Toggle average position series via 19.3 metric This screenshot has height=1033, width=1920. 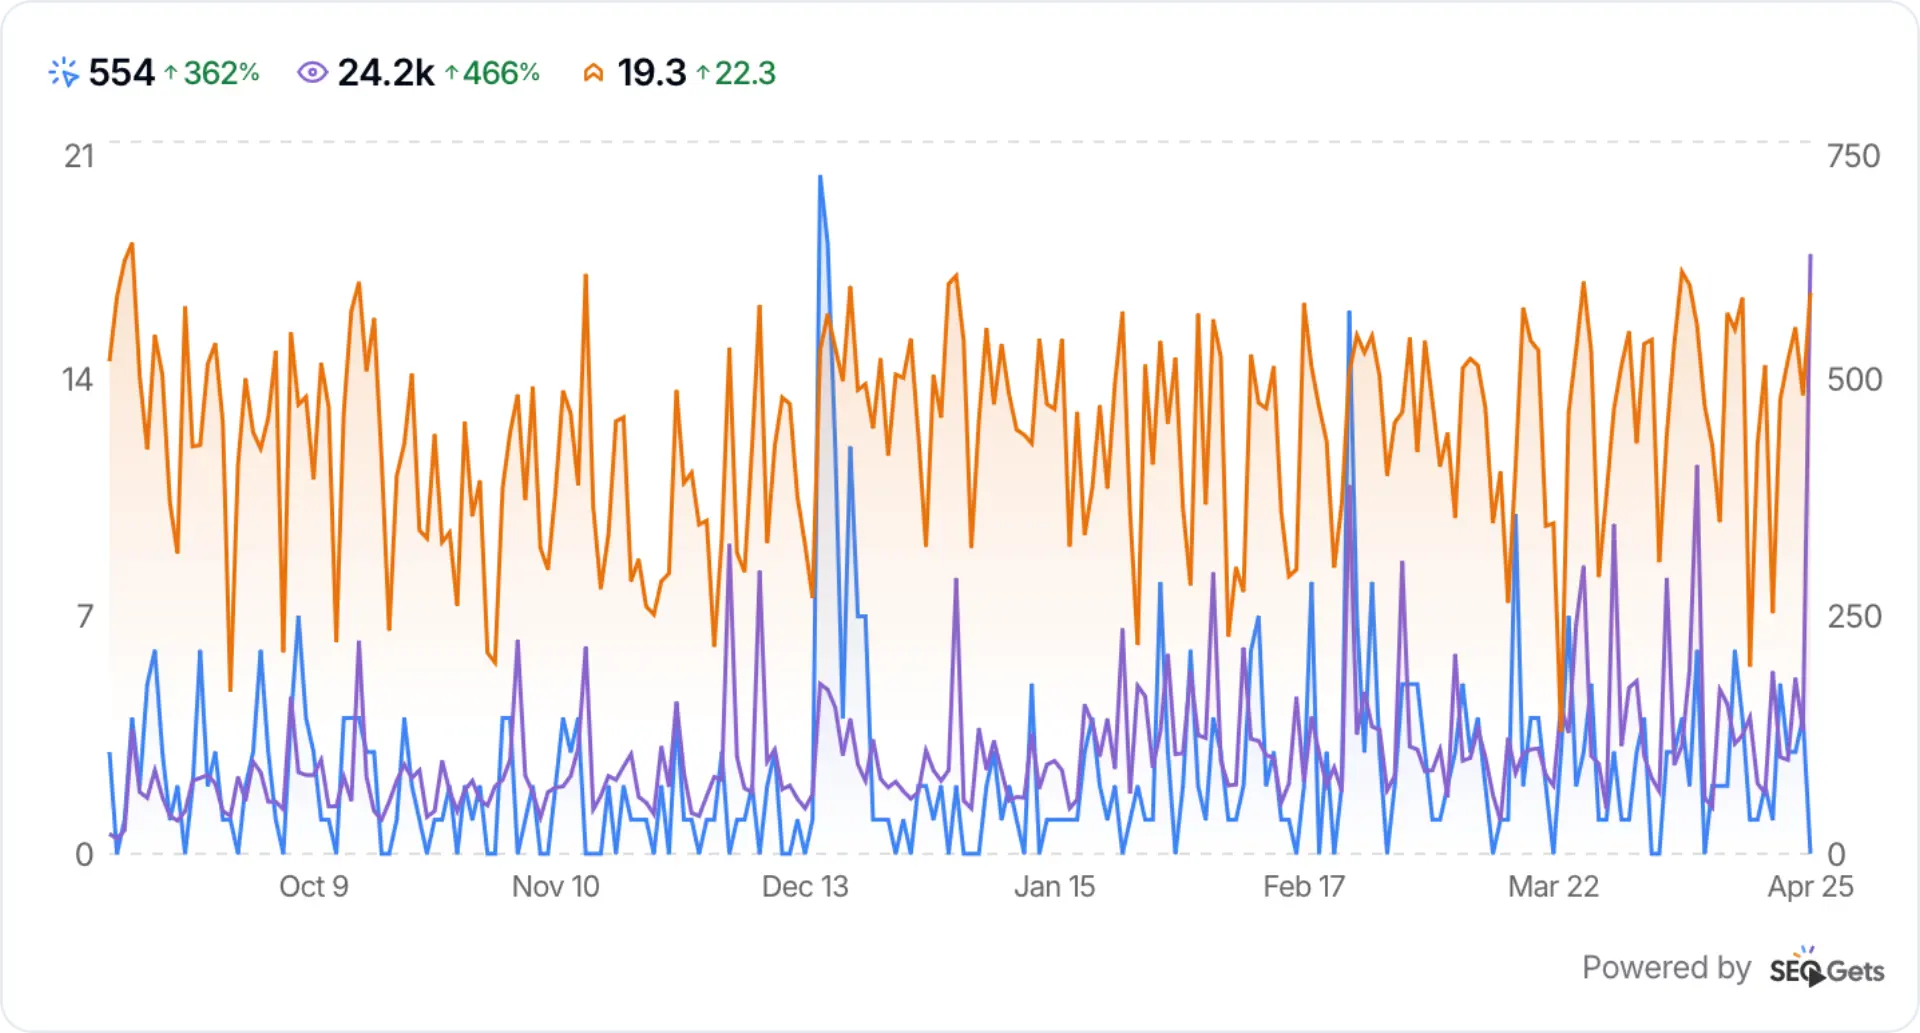(651, 72)
